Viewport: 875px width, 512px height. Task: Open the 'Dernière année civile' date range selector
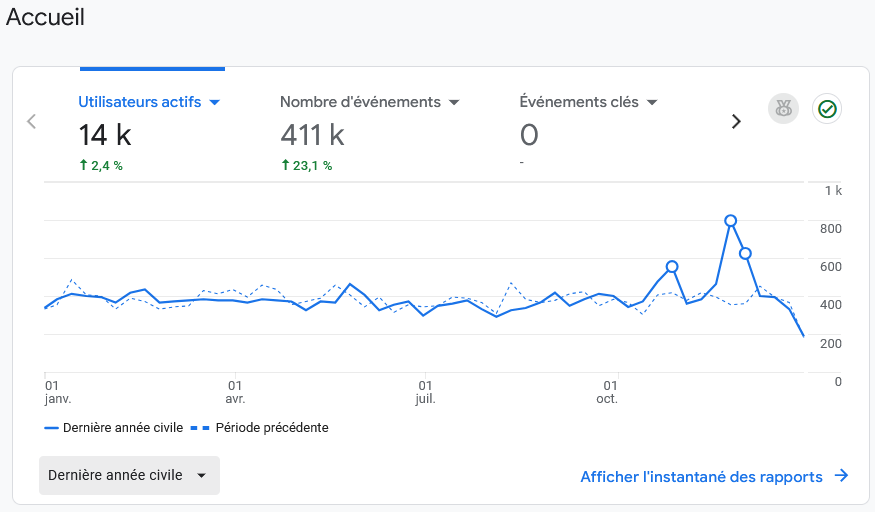coord(129,476)
